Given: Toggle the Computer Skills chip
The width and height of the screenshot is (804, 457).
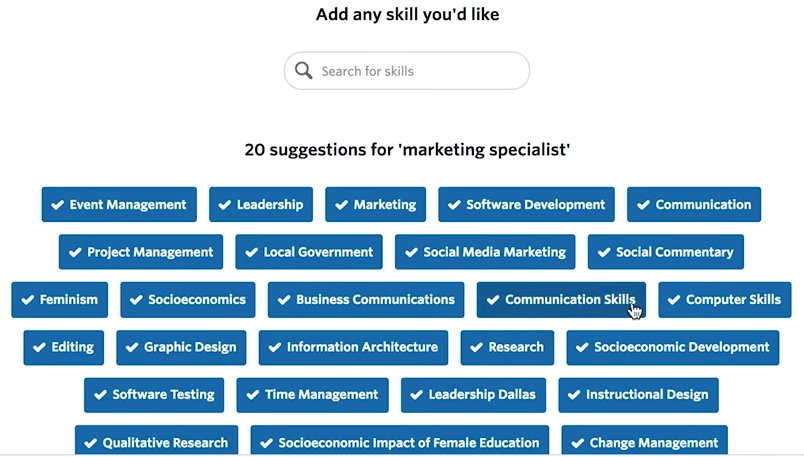Looking at the screenshot, I should [724, 300].
